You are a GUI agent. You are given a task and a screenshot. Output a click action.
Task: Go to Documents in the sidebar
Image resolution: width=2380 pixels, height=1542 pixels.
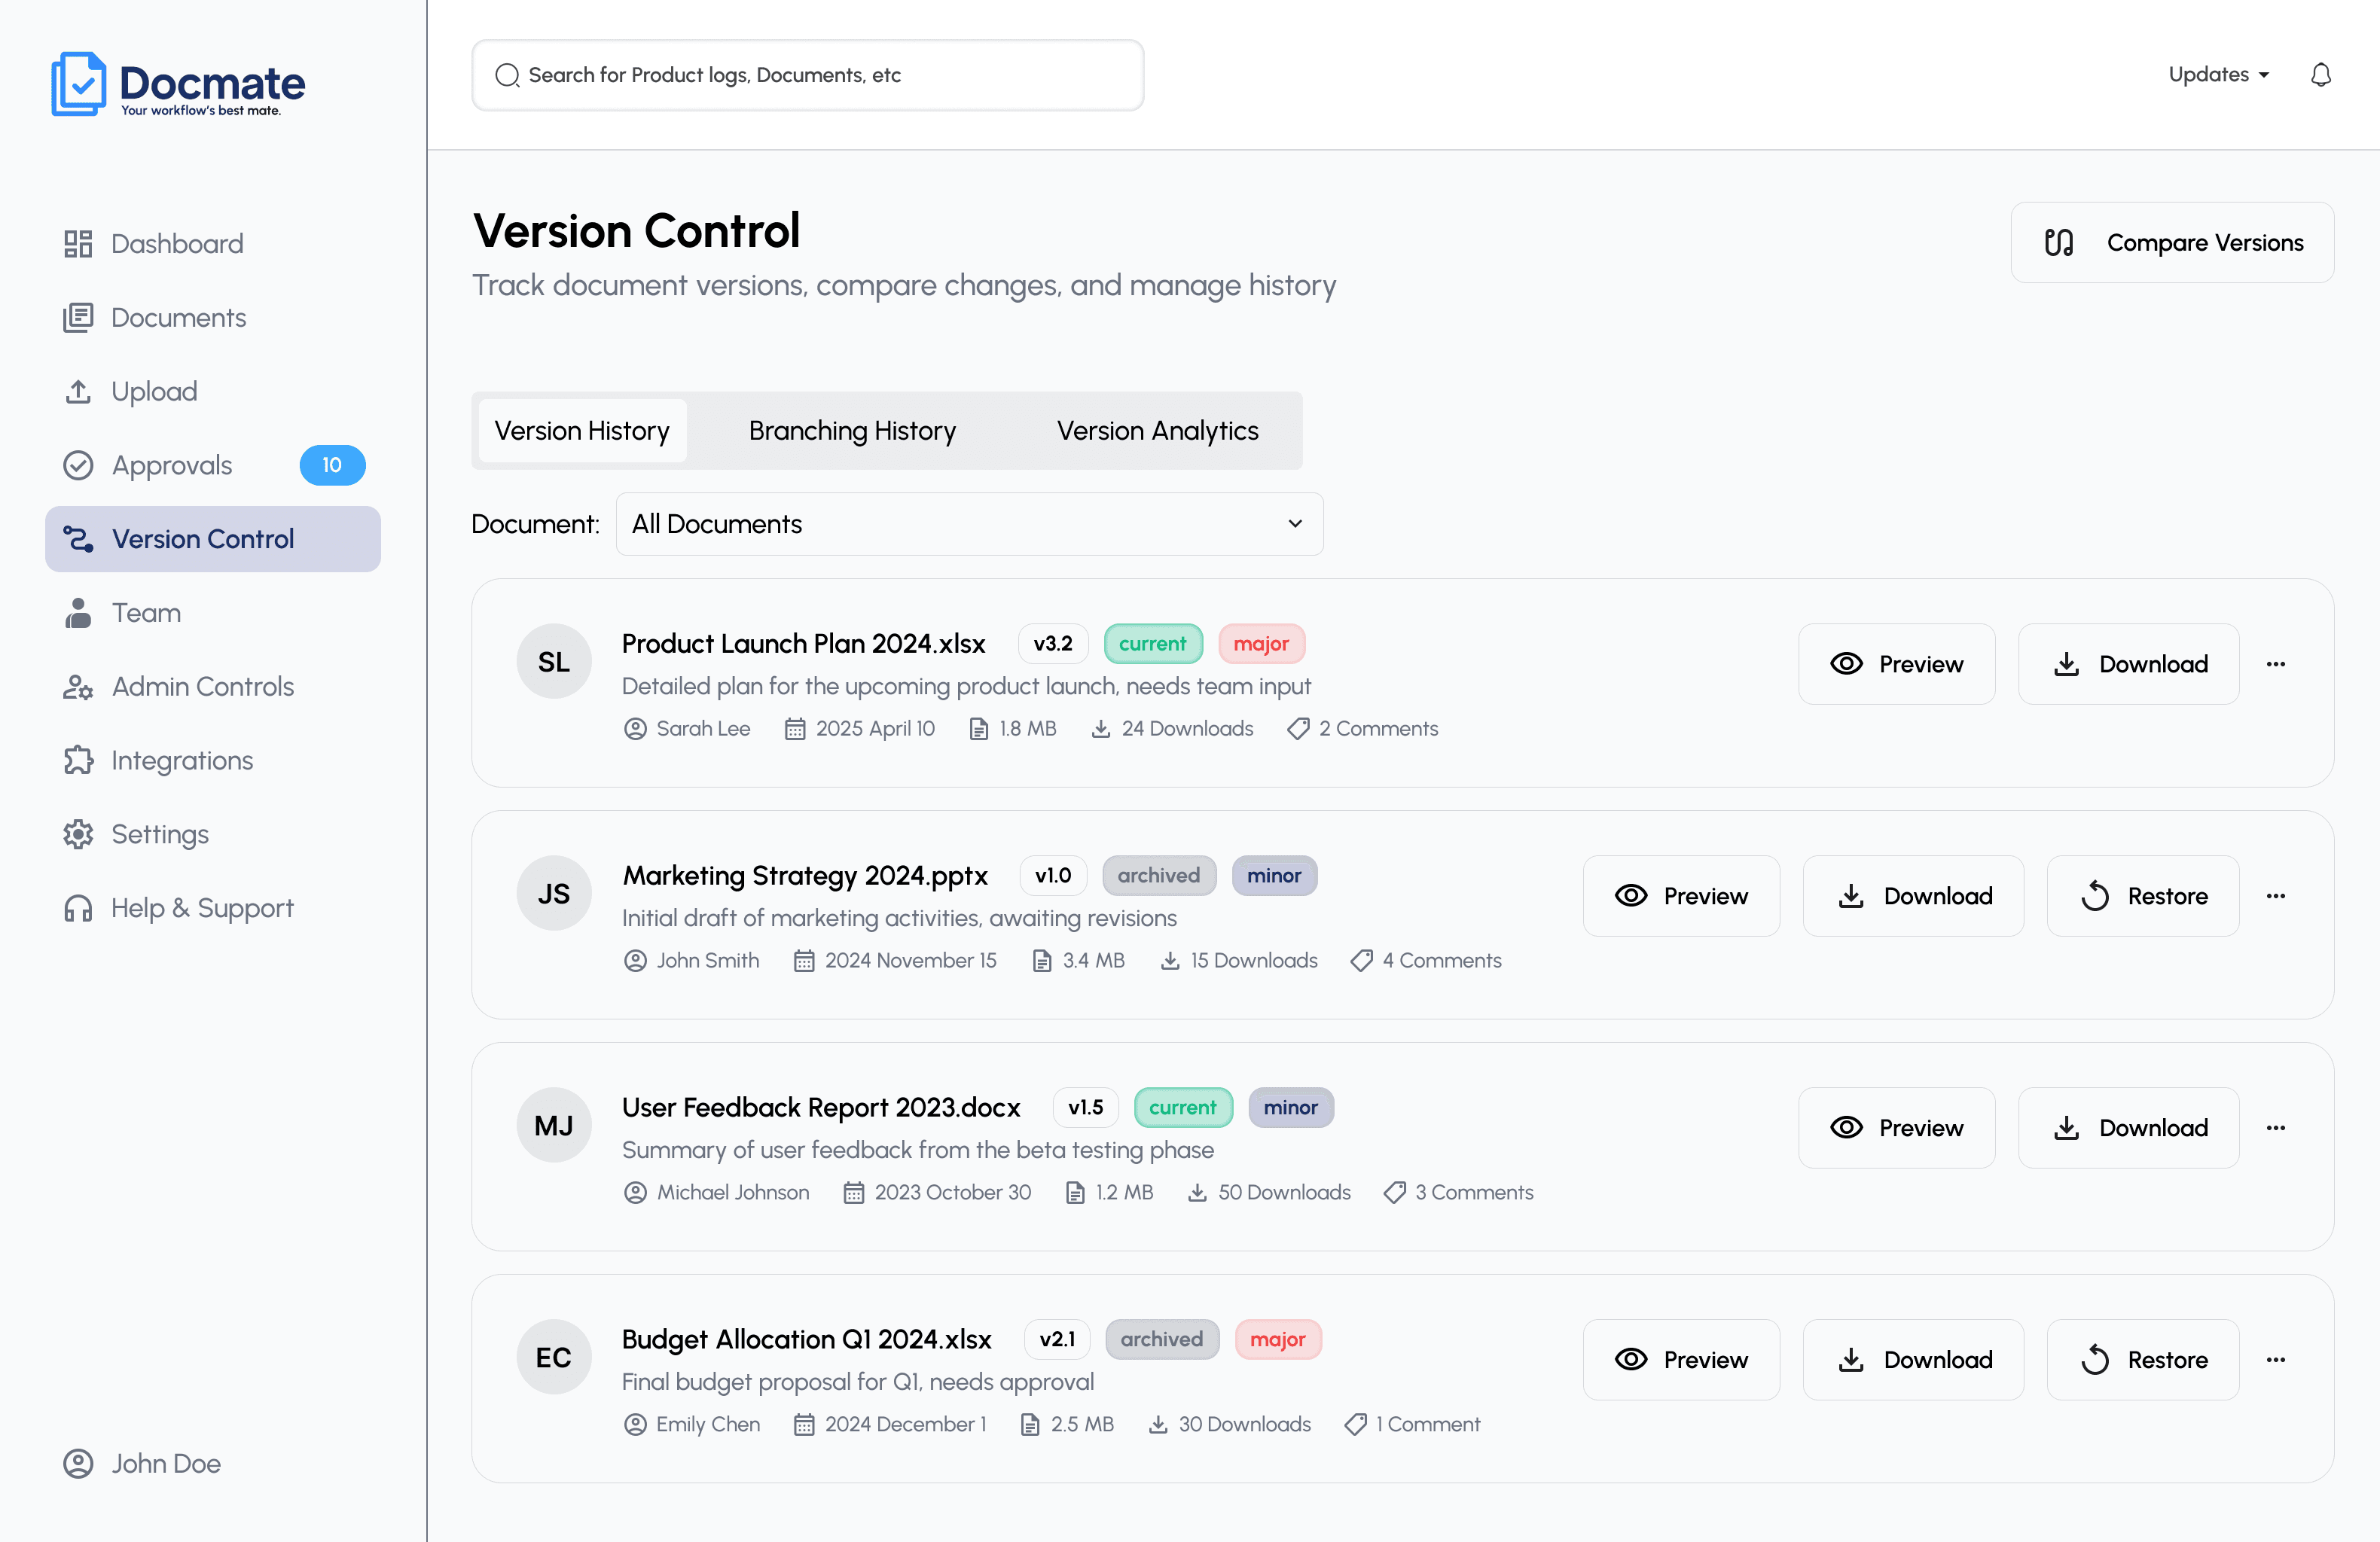(x=154, y=317)
